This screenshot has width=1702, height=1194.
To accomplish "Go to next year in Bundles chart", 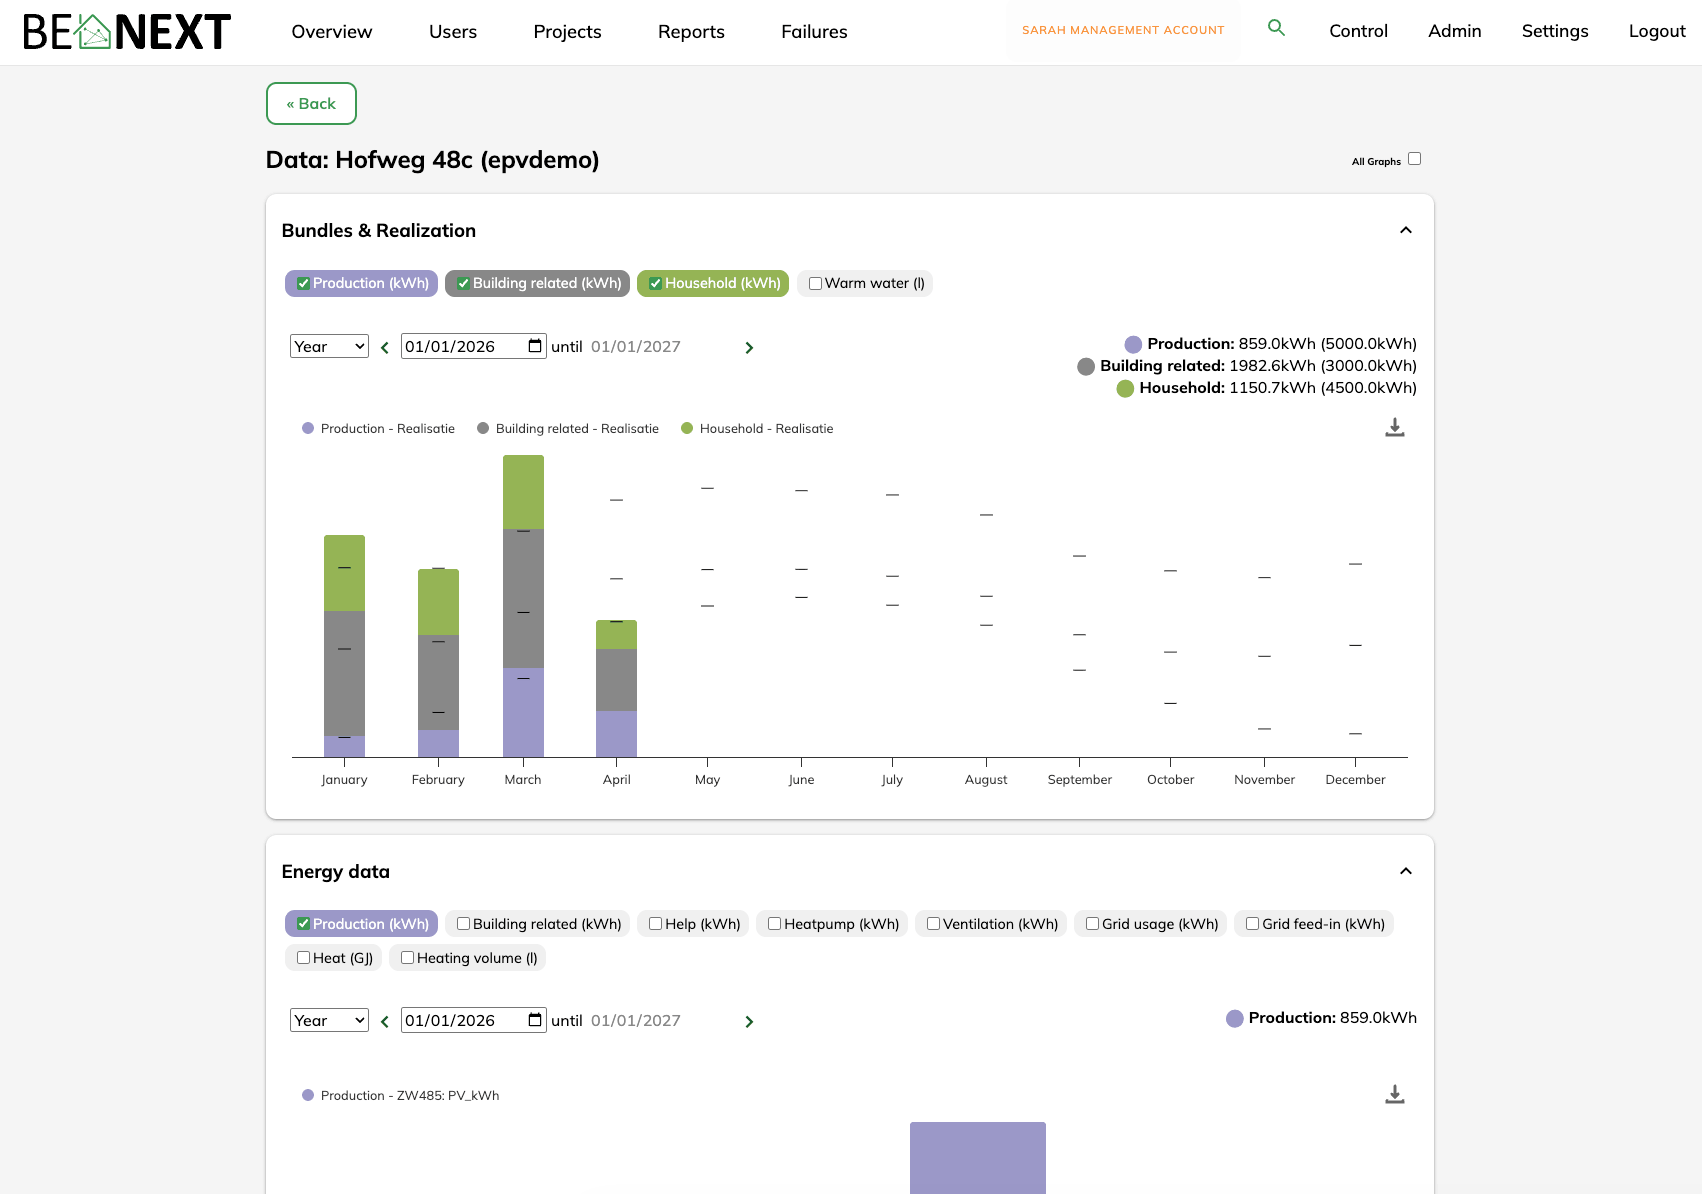I will coord(749,348).
